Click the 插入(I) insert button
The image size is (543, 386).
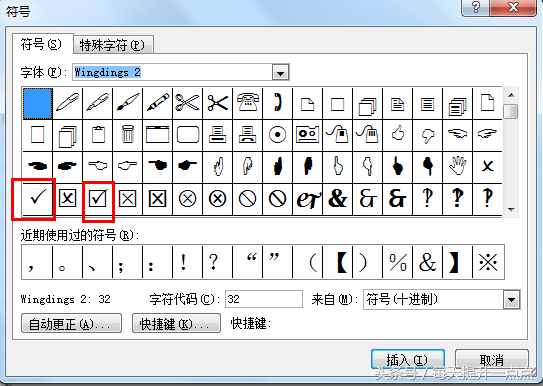click(408, 360)
